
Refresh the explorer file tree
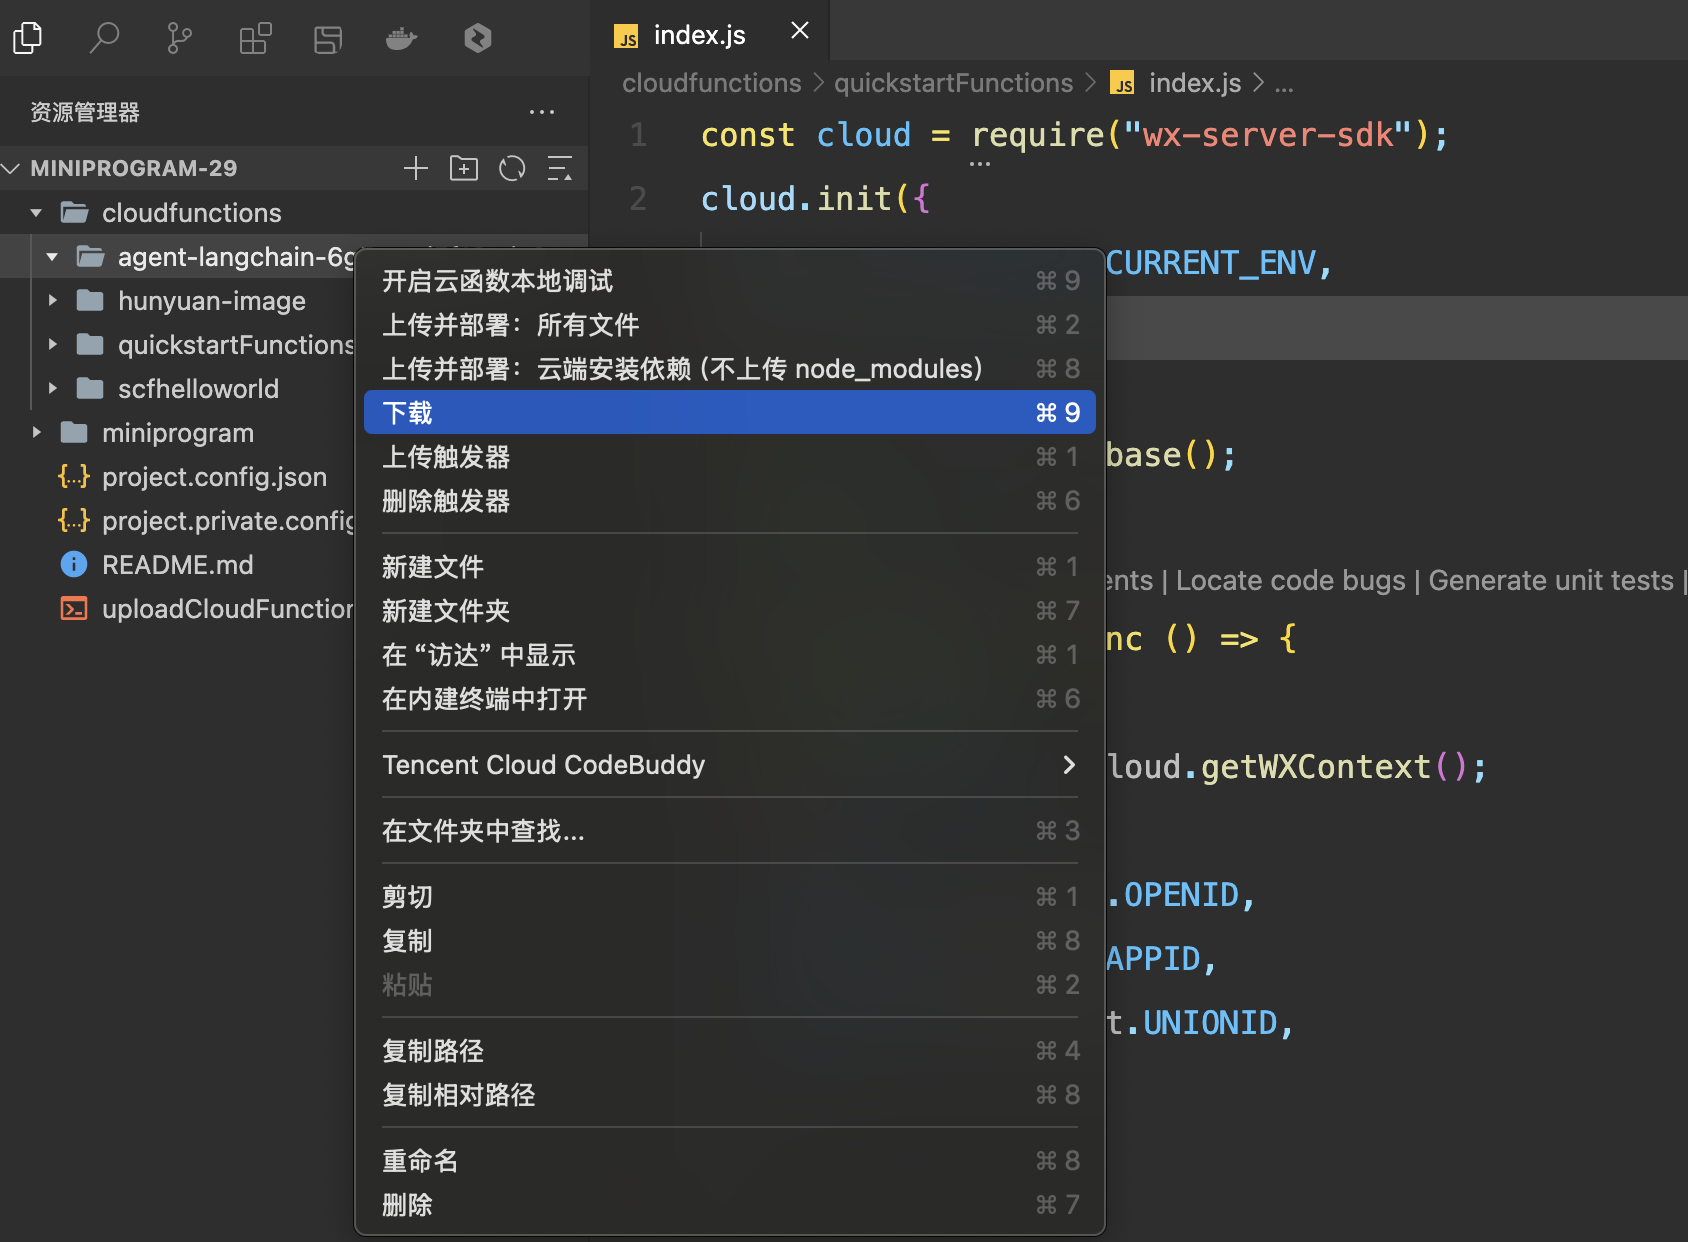[x=512, y=168]
